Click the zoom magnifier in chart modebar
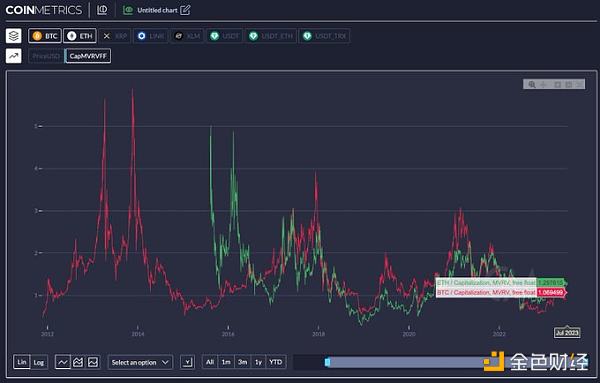This screenshot has width=600, height=383. click(532, 84)
